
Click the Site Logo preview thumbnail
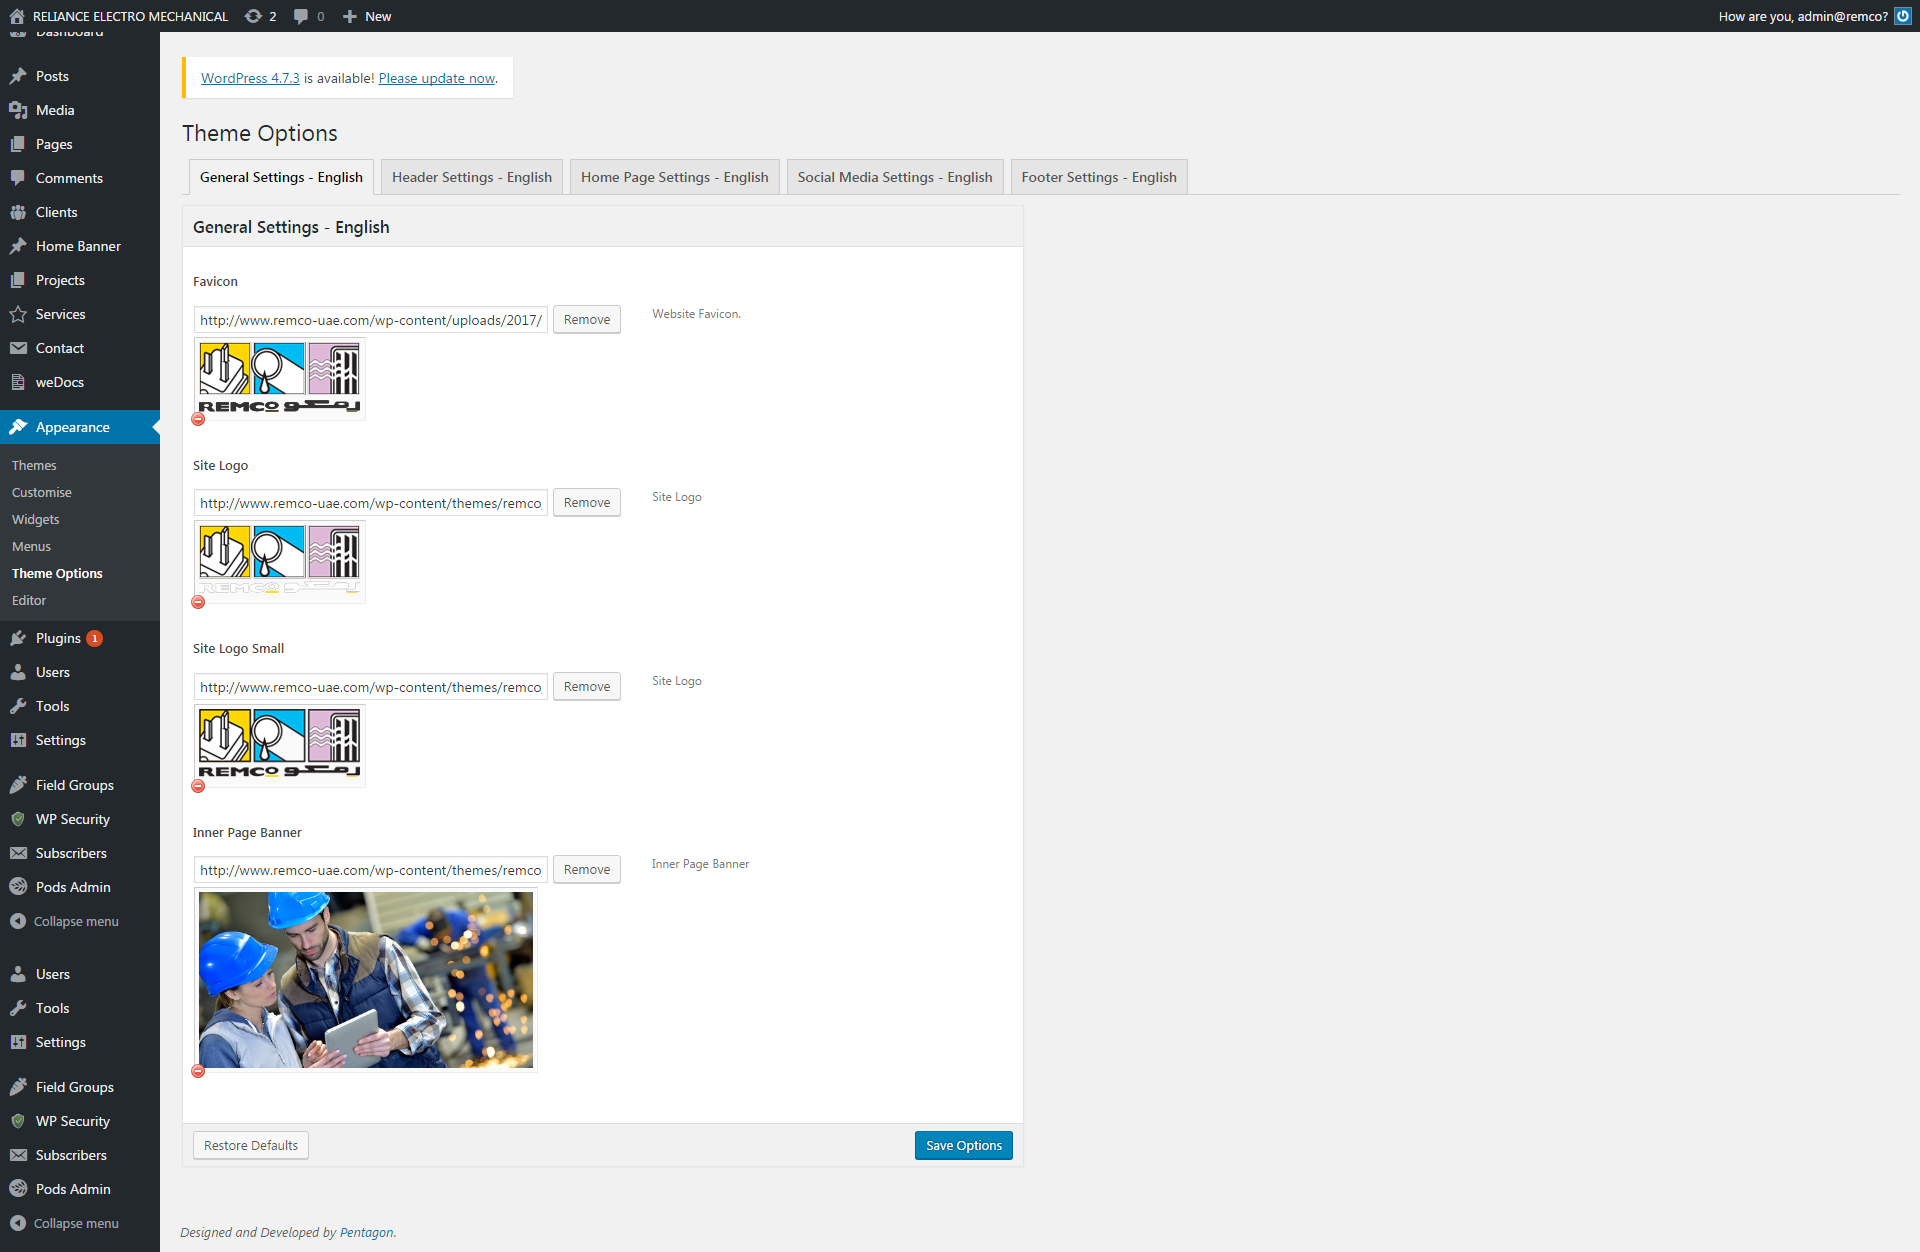[x=279, y=561]
